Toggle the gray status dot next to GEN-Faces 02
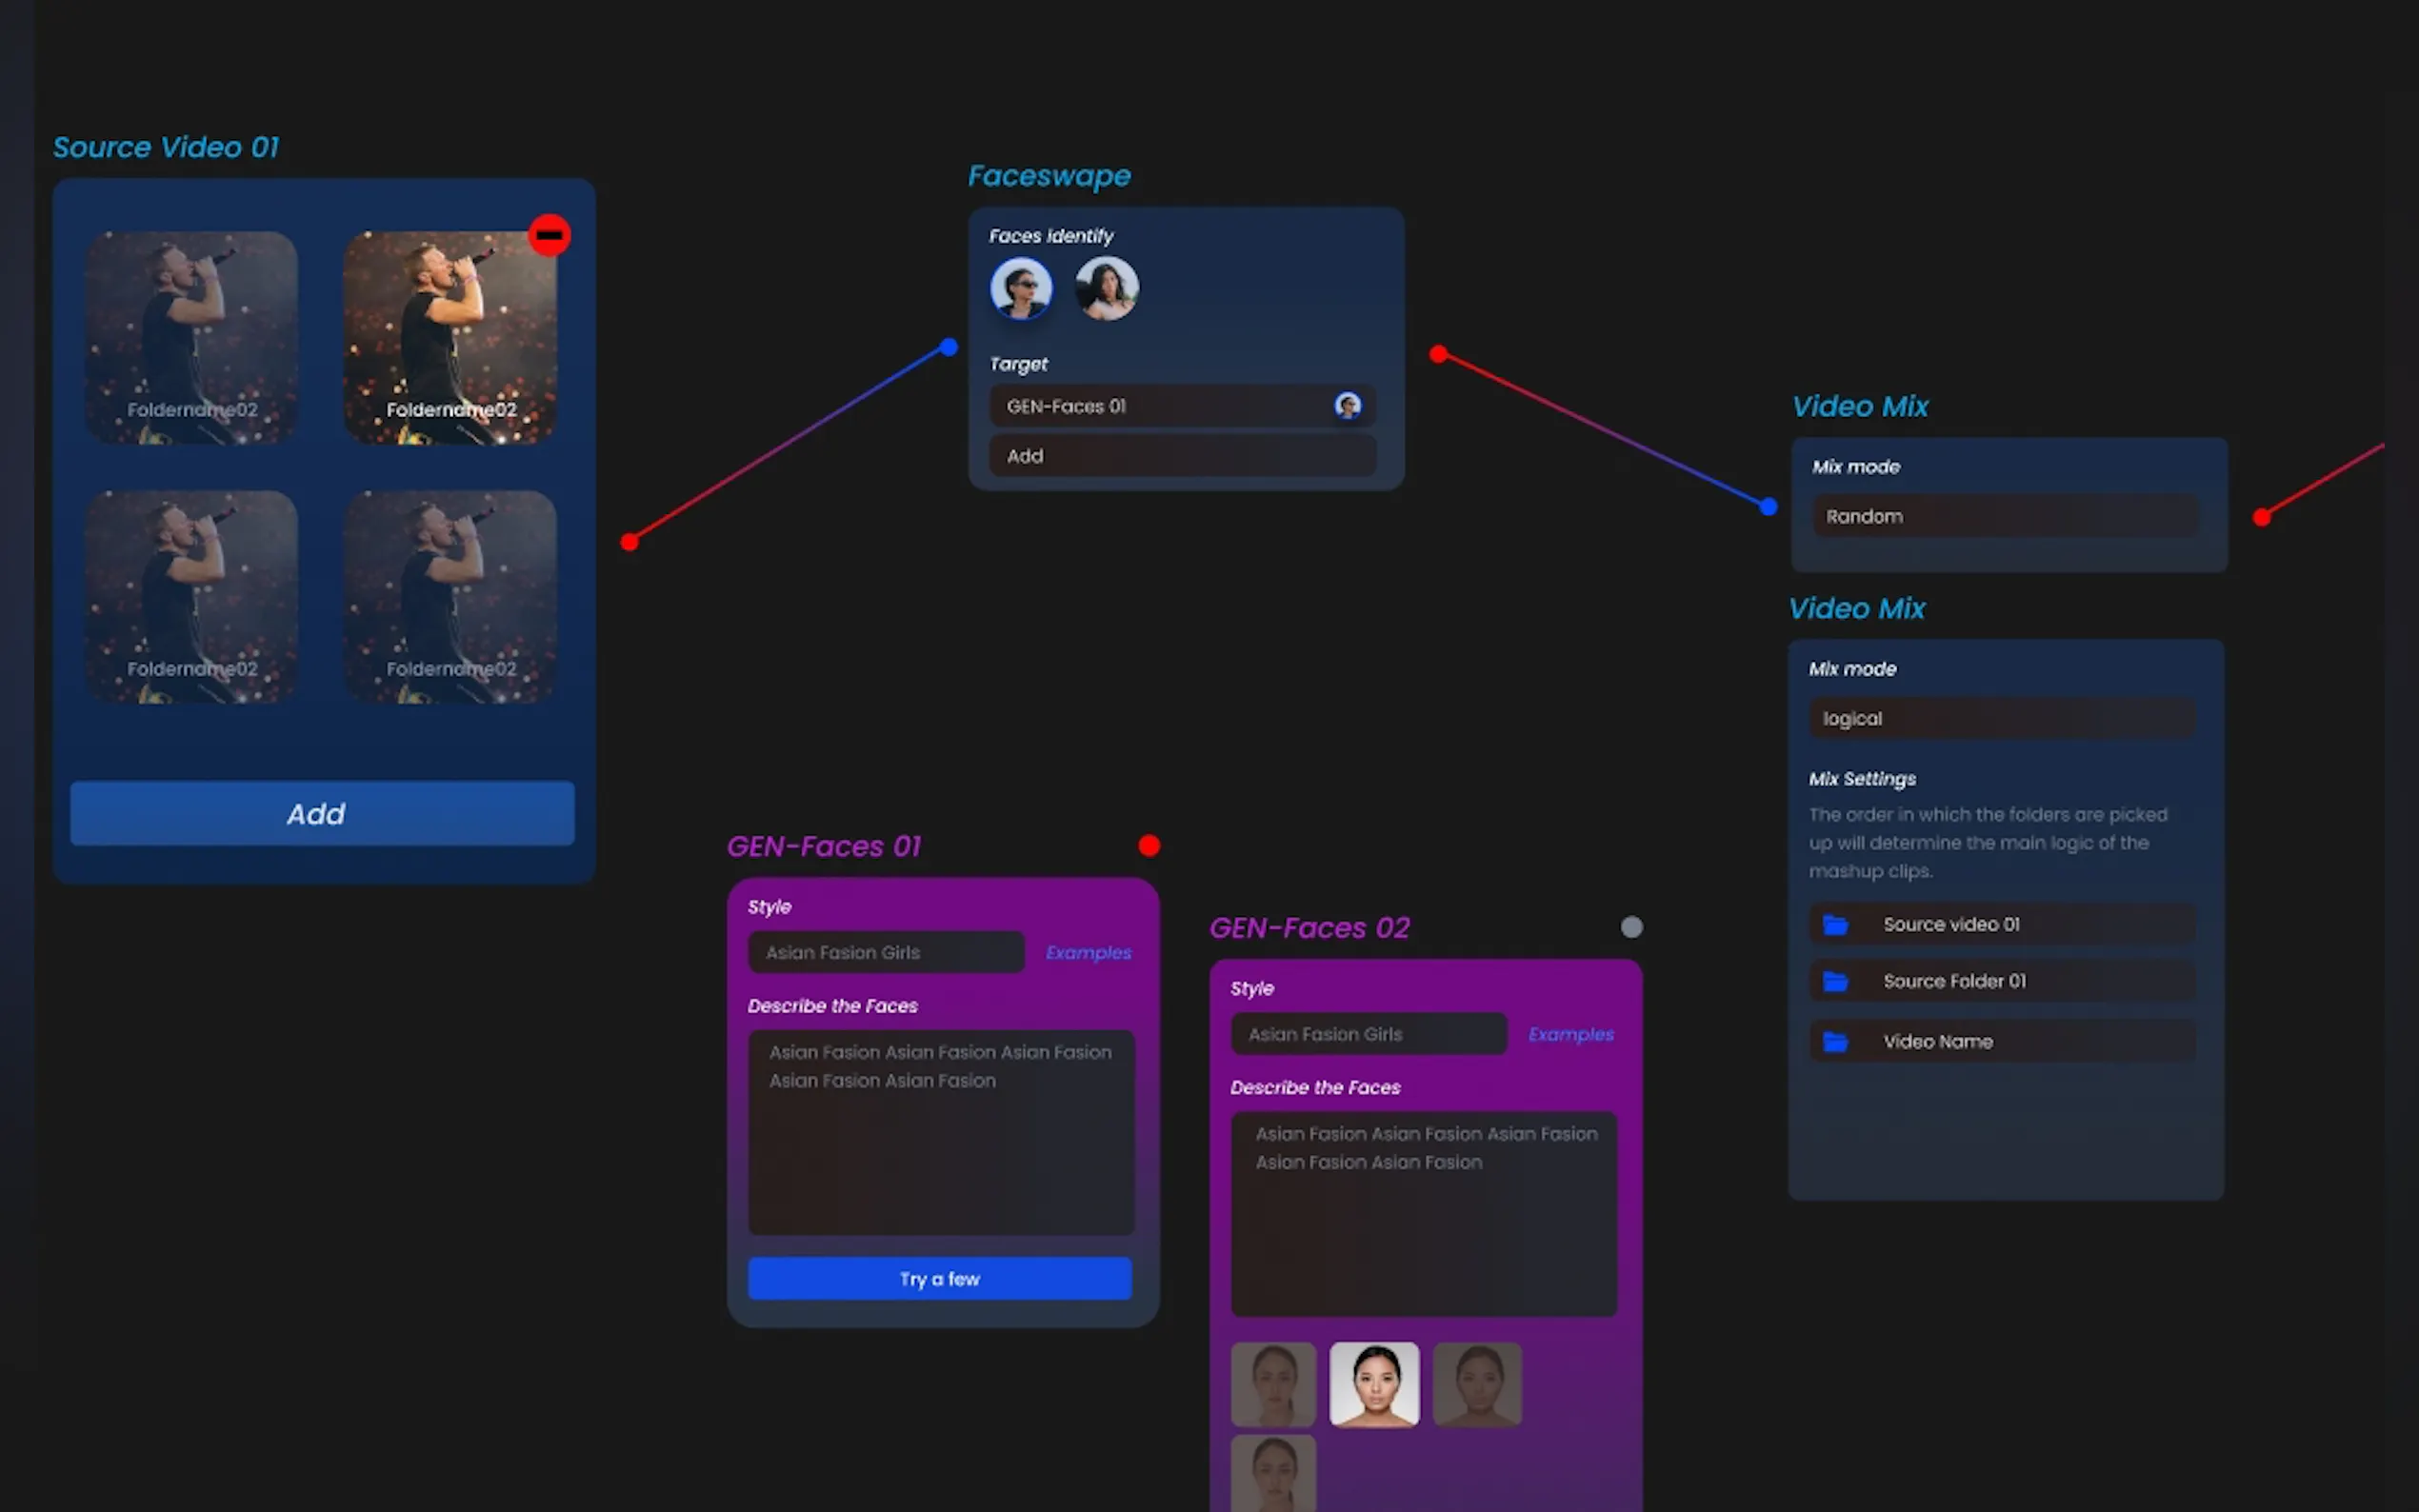Screen dimensions: 2419x1512 coord(1631,927)
